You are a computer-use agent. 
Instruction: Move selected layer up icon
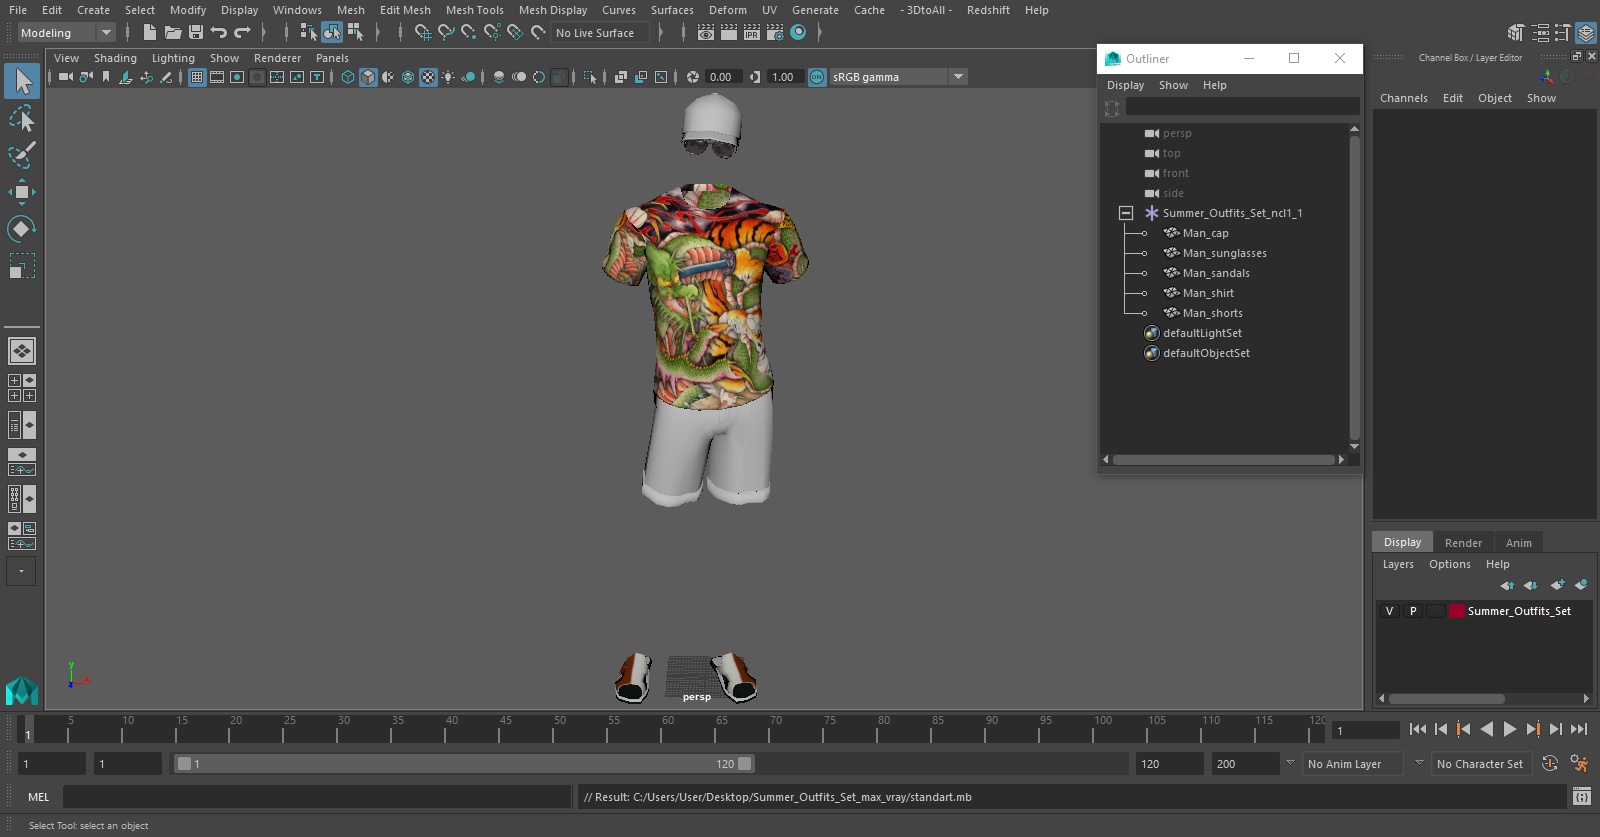(1507, 585)
